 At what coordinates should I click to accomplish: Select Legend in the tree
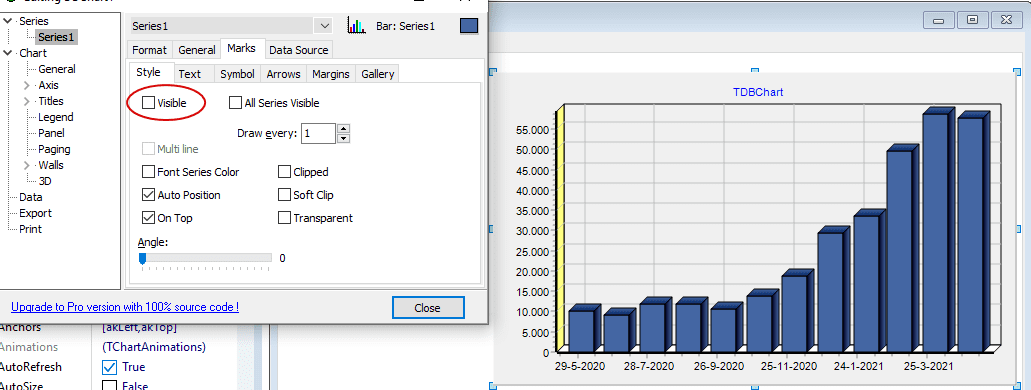[56, 117]
